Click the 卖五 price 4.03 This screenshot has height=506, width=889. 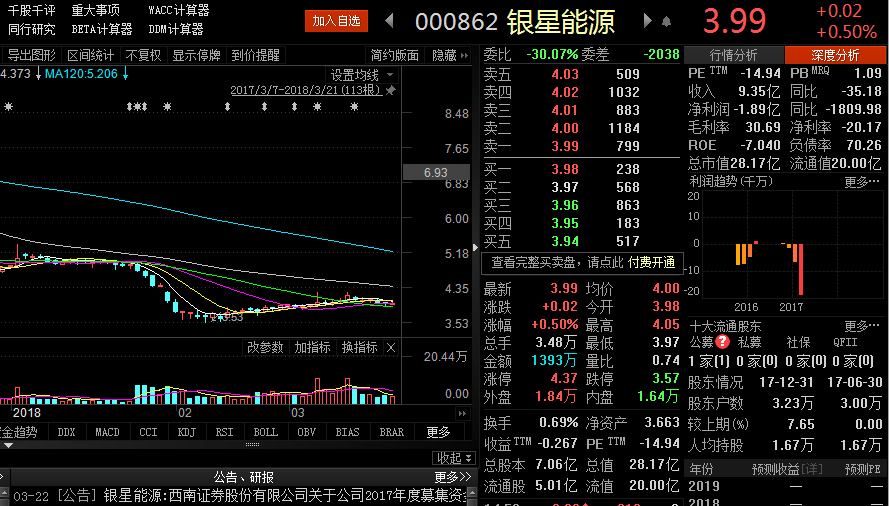tap(565, 74)
